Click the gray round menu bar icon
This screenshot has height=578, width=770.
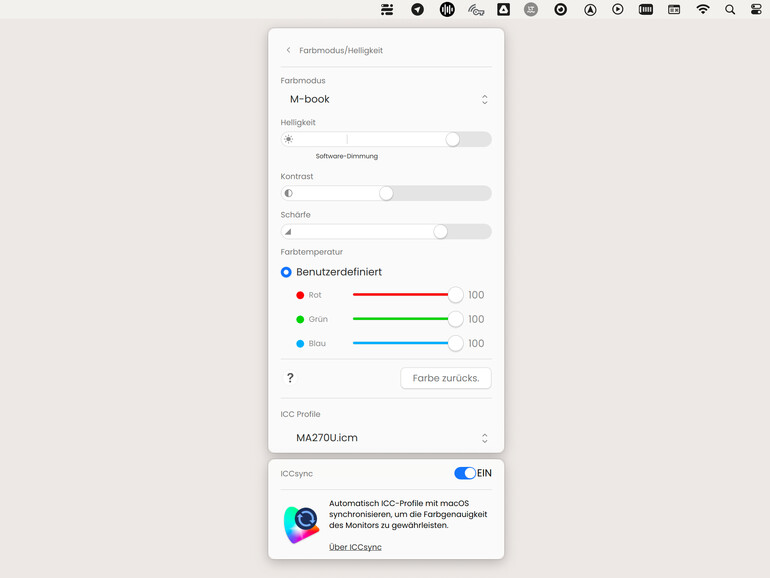click(x=531, y=9)
